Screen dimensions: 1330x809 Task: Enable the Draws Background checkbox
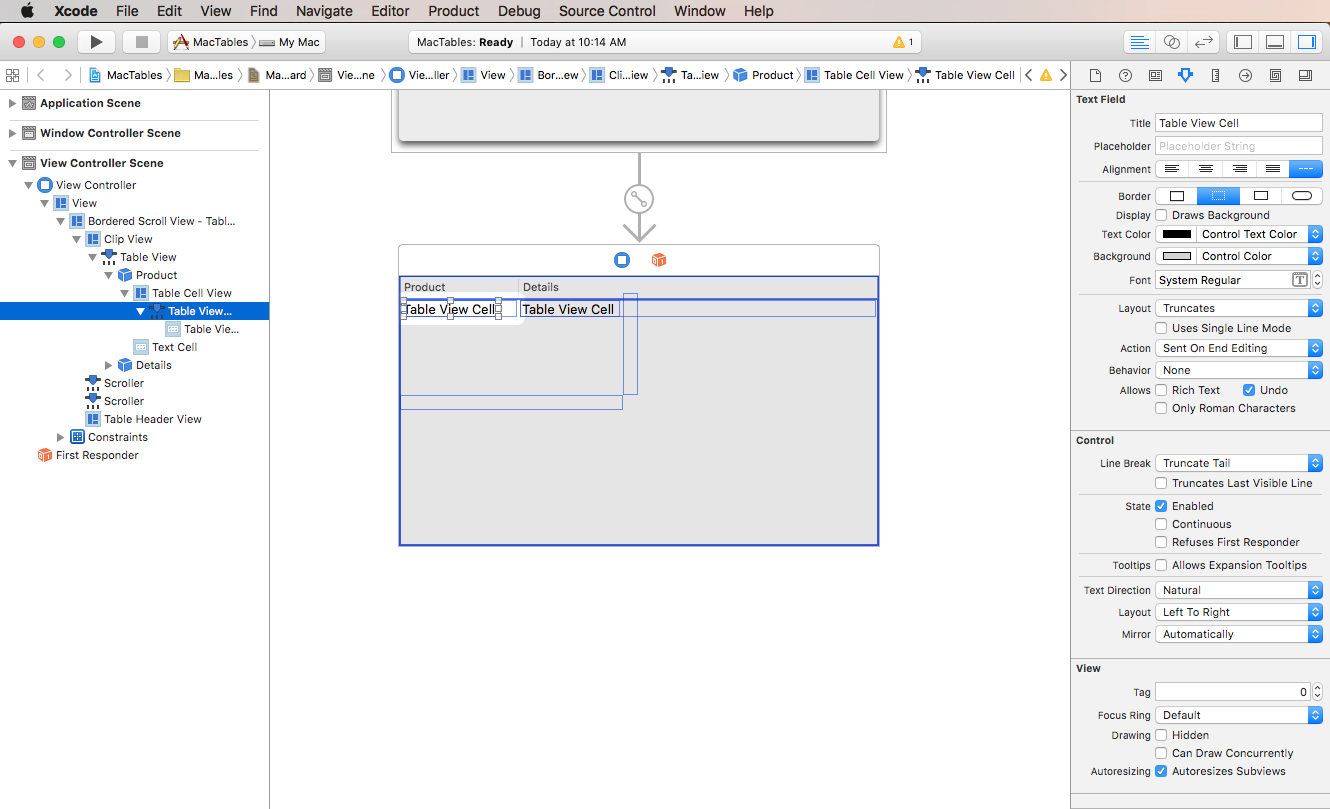click(1161, 215)
